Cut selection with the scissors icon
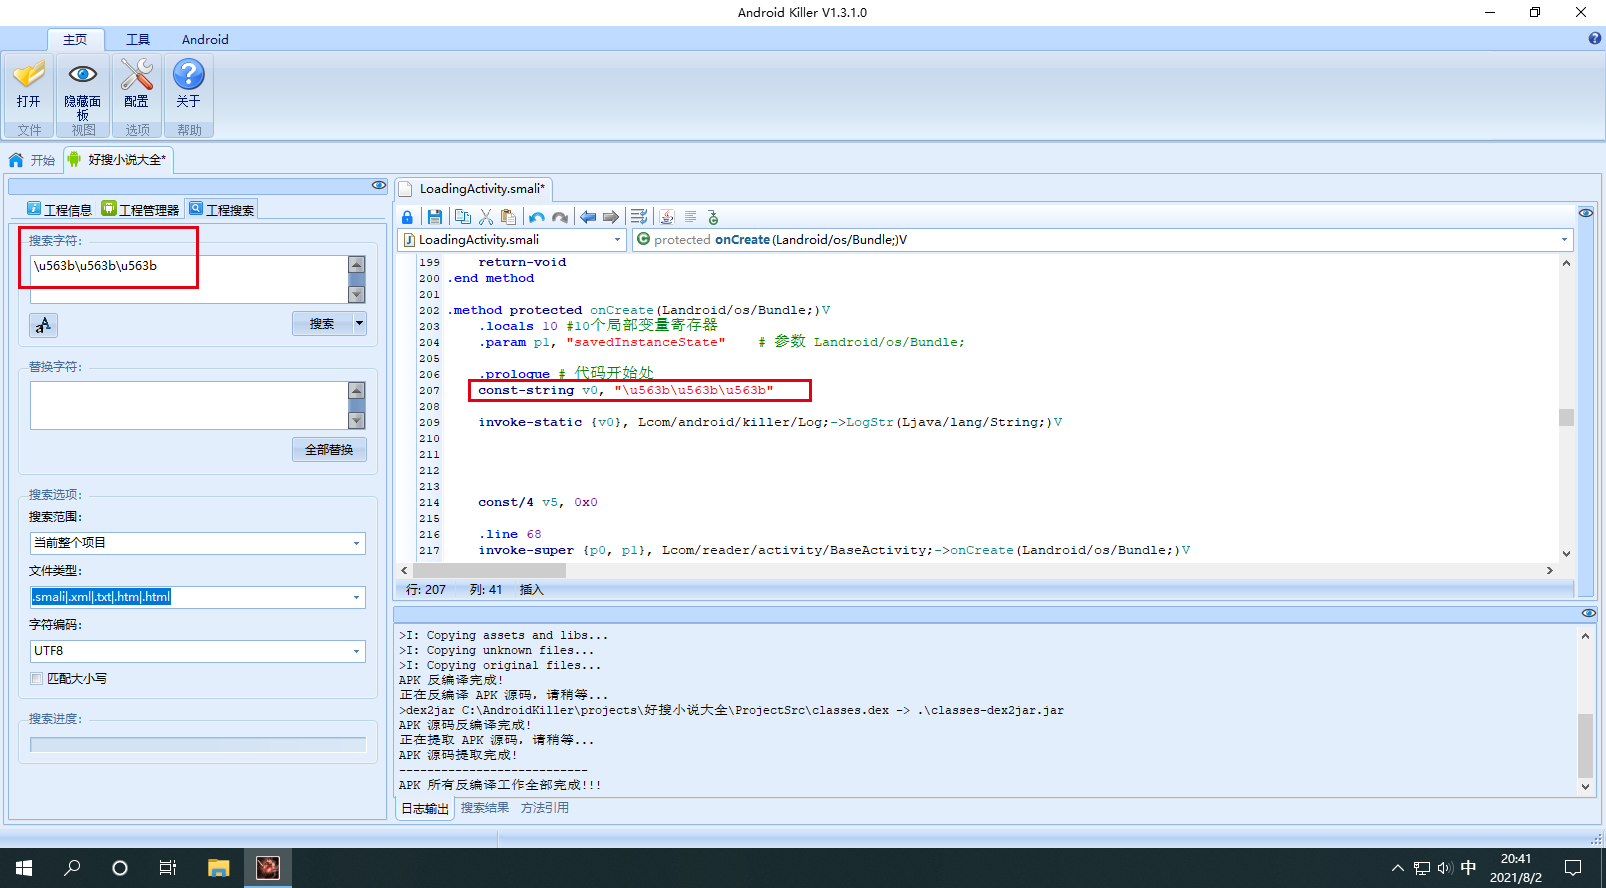This screenshot has width=1606, height=888. [x=486, y=217]
